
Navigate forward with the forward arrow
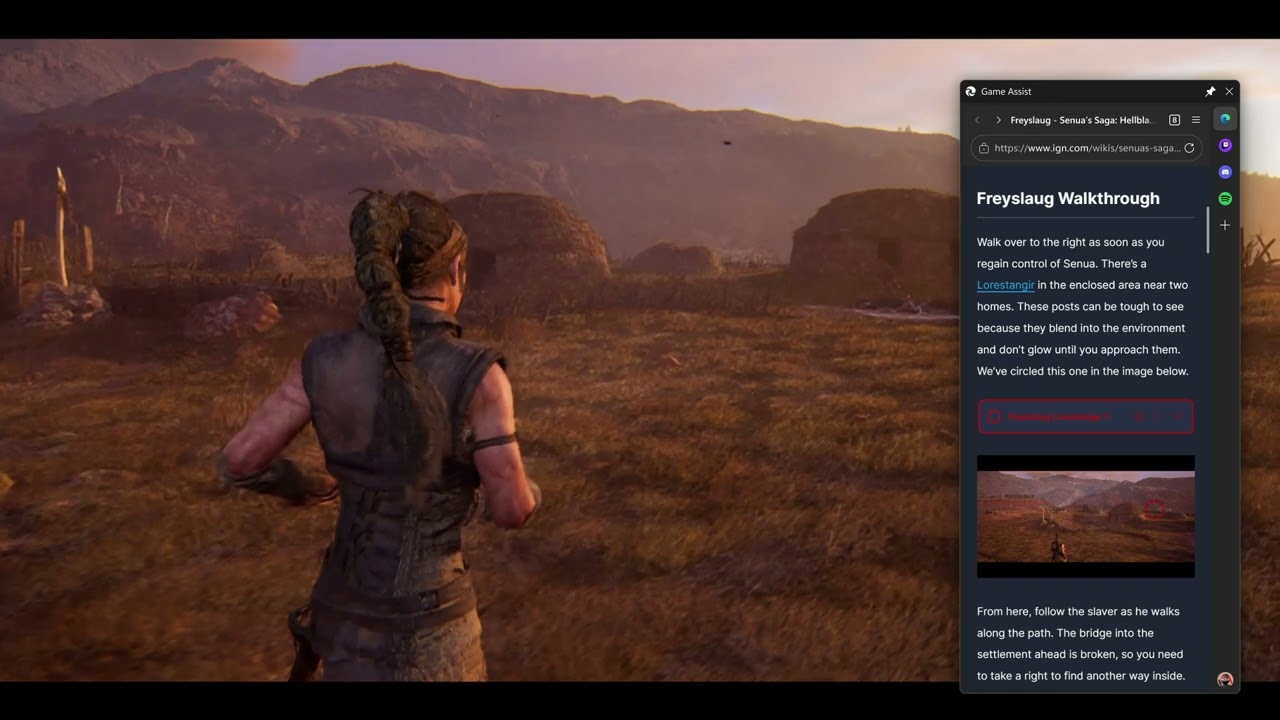point(998,119)
